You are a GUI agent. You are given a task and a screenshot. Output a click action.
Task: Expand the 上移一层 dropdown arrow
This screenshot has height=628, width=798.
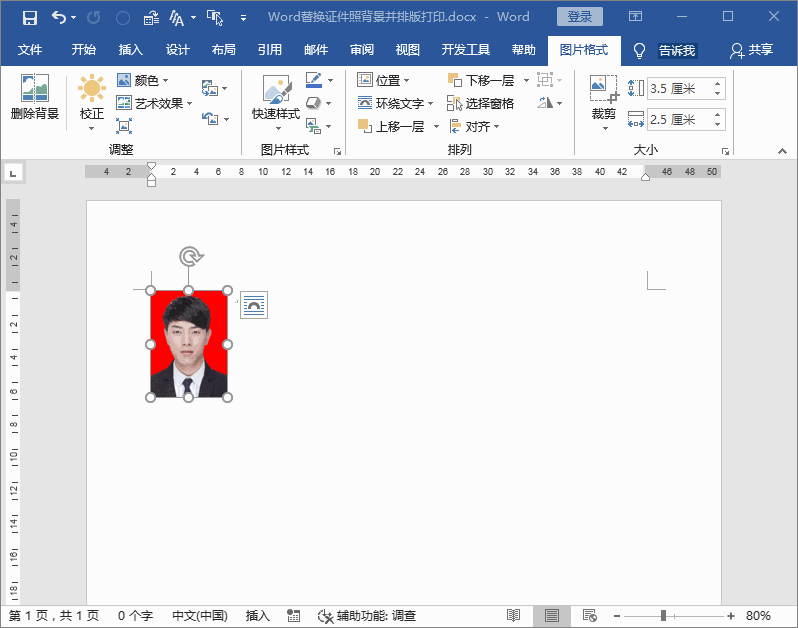(436, 126)
